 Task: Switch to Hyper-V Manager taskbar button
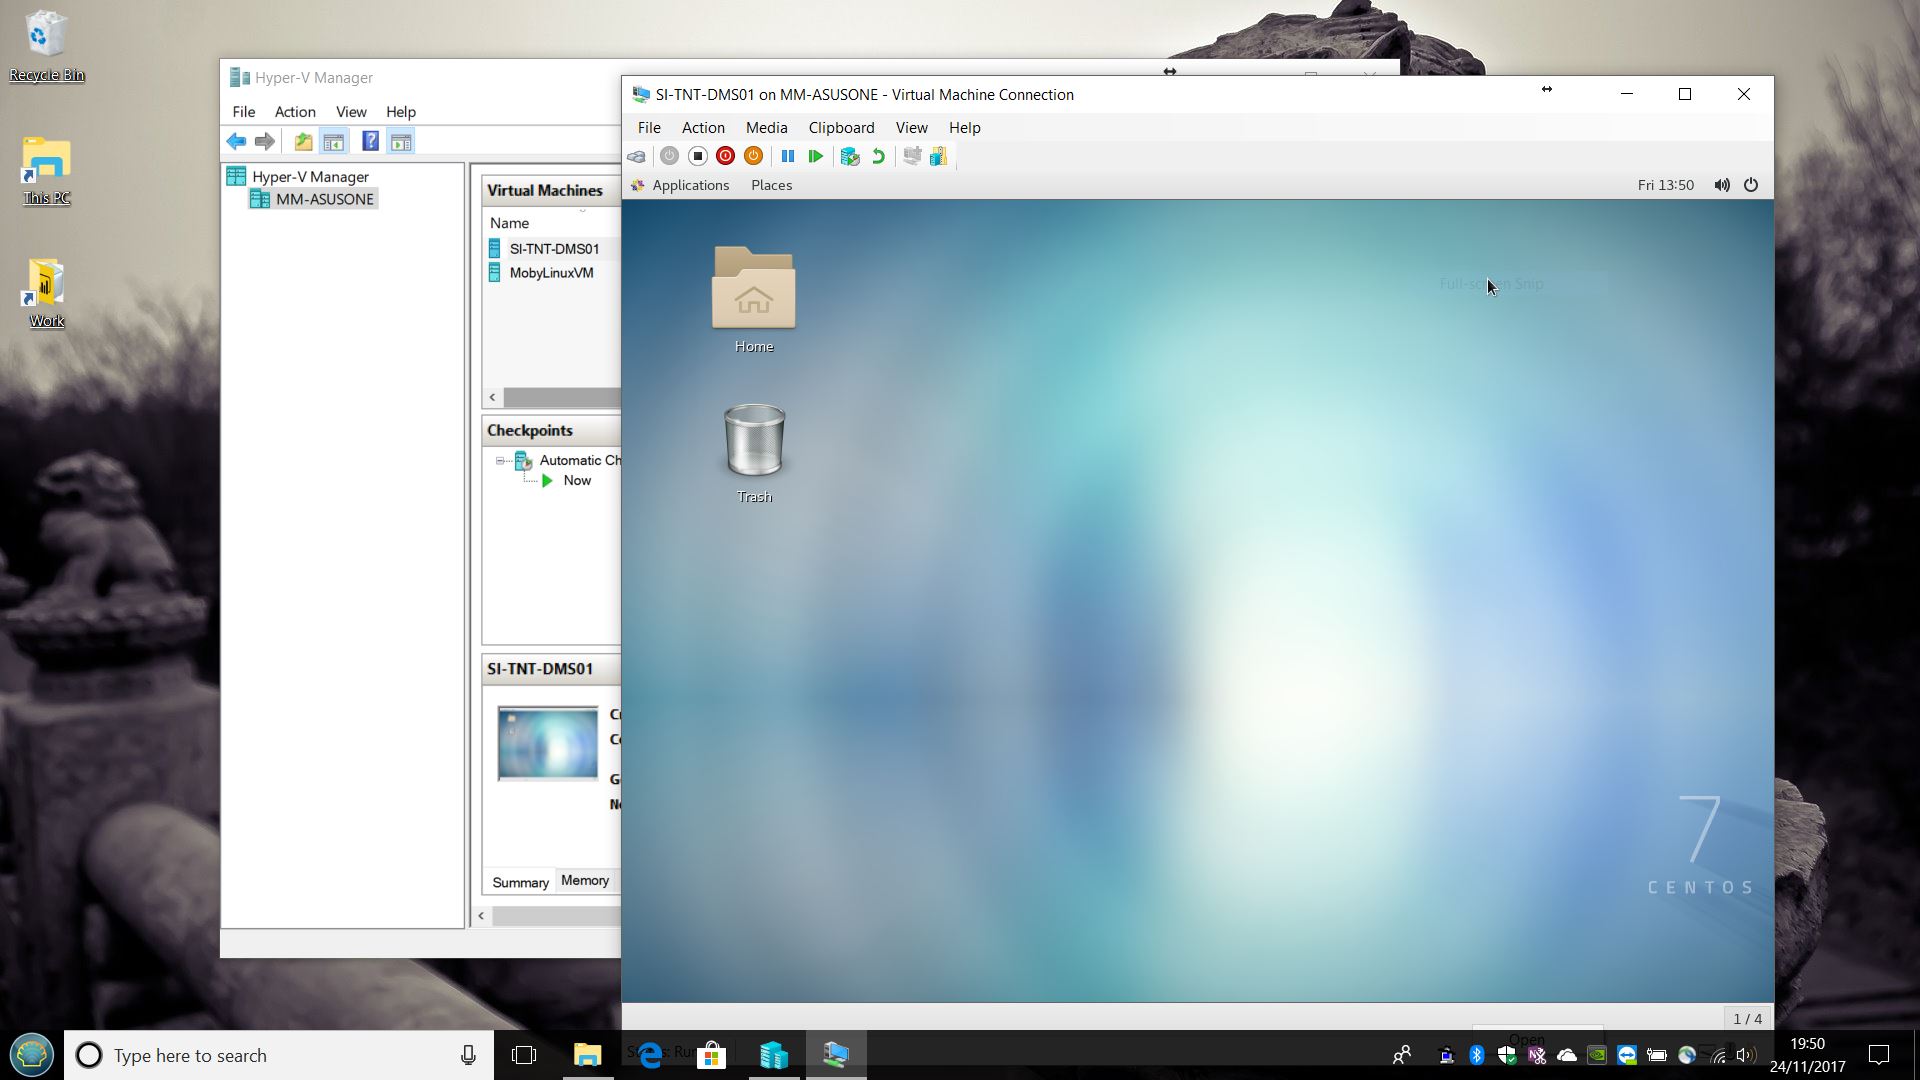774,1055
